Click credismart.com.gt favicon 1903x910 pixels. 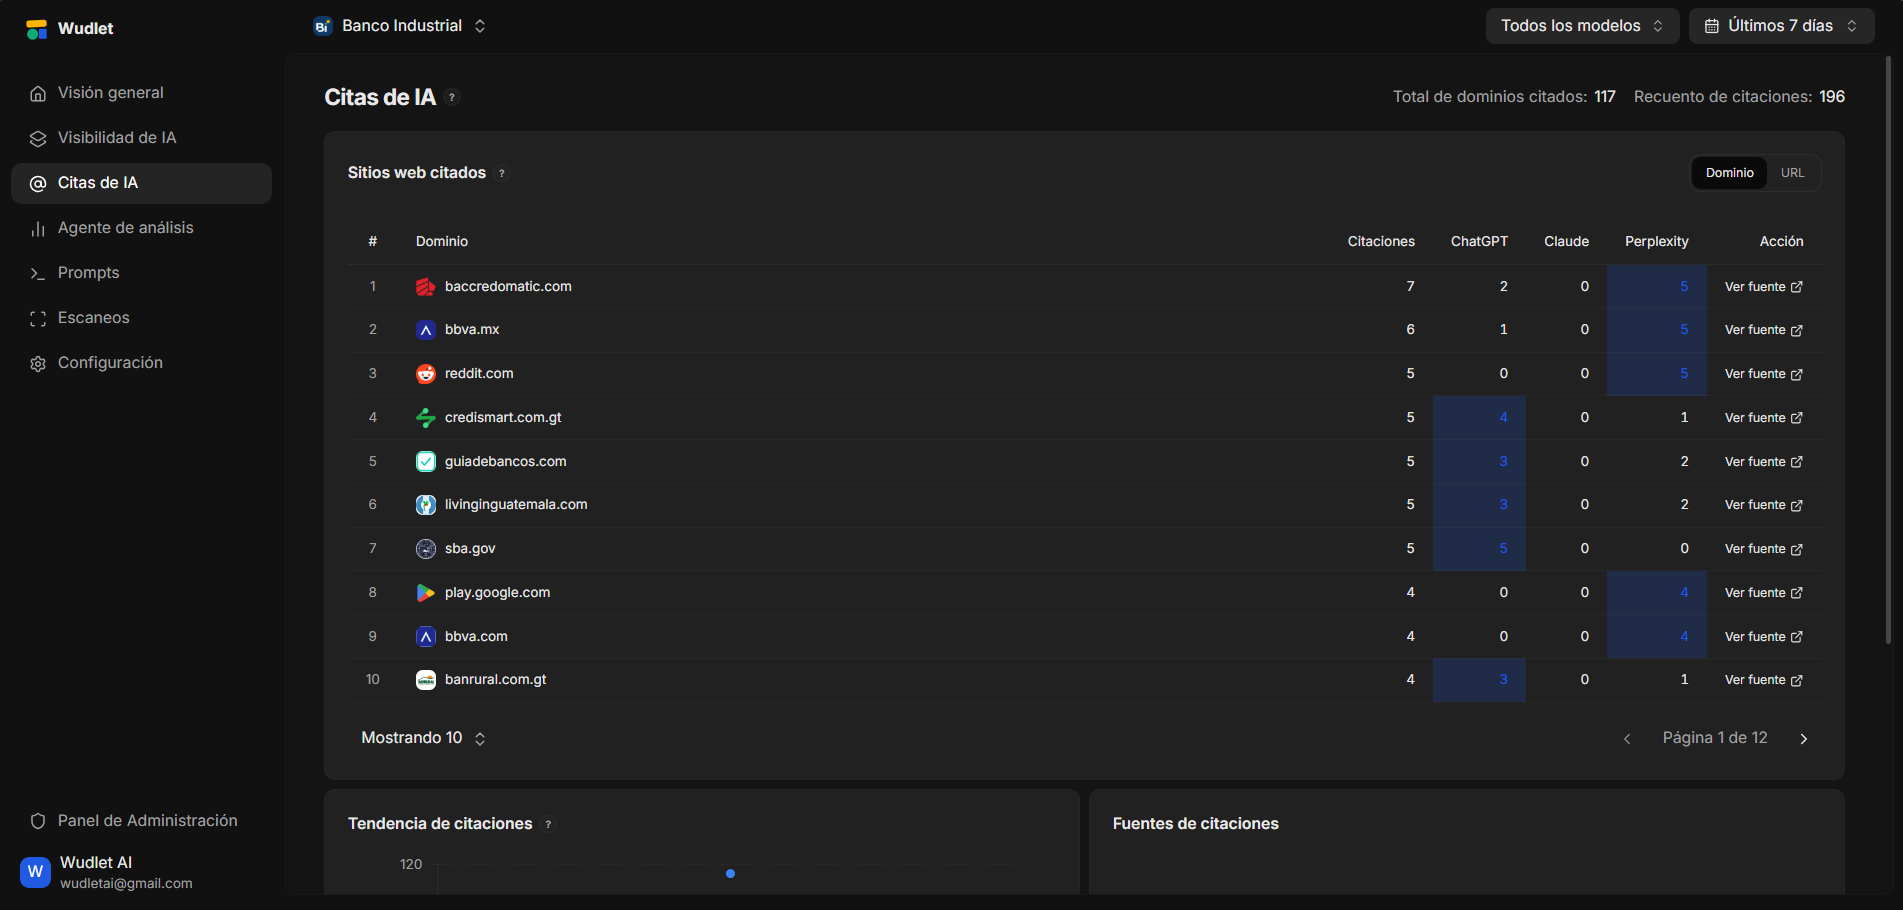coord(426,418)
